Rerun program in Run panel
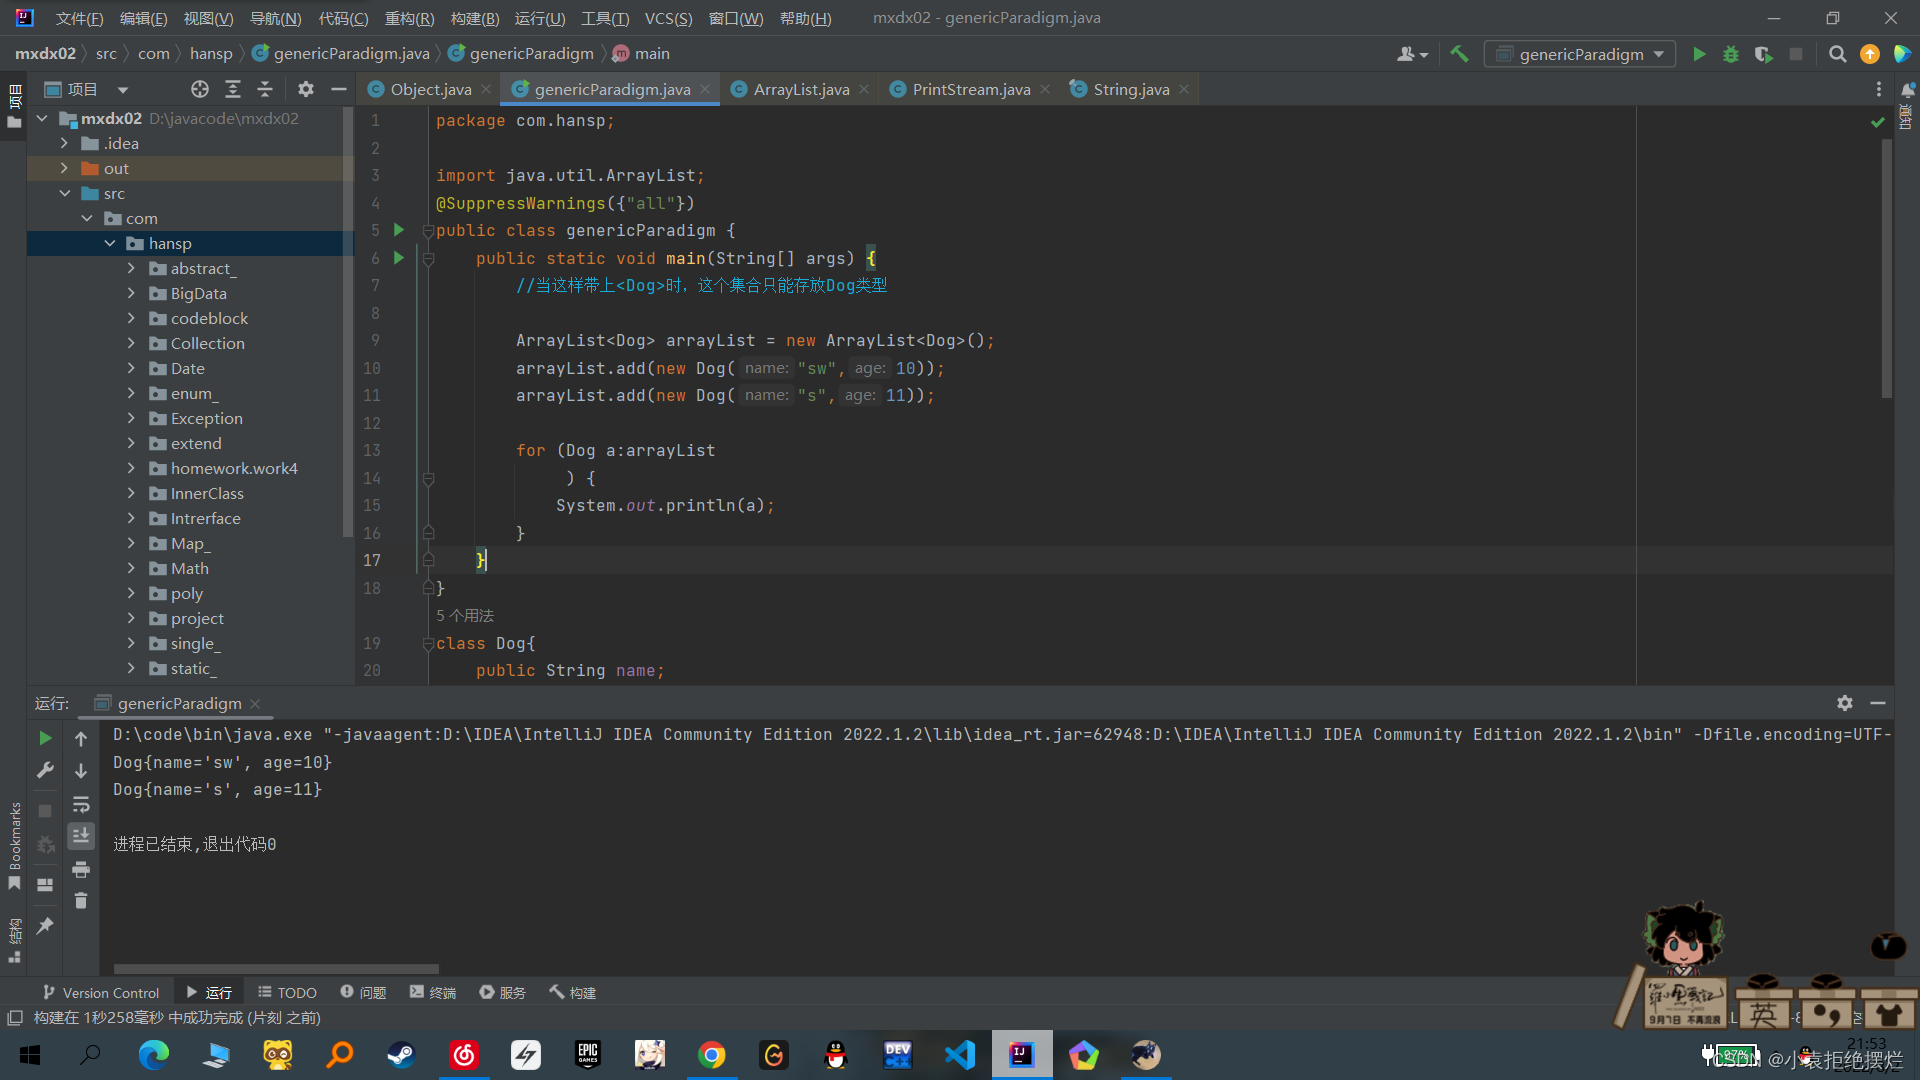1920x1080 pixels. [x=45, y=738]
